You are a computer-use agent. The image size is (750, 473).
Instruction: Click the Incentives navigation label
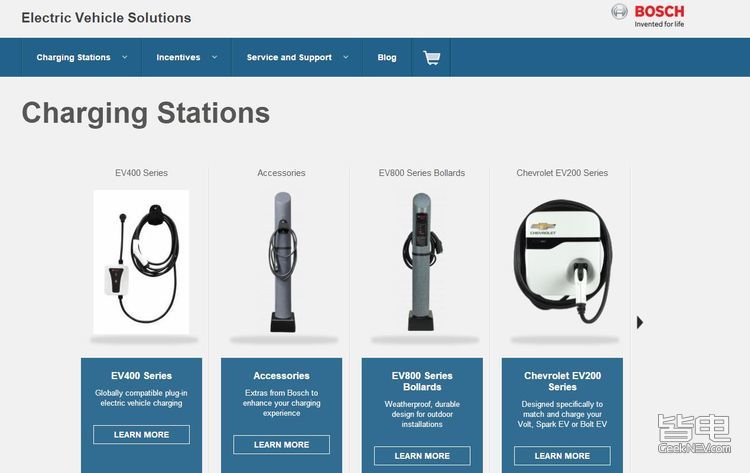coord(178,58)
